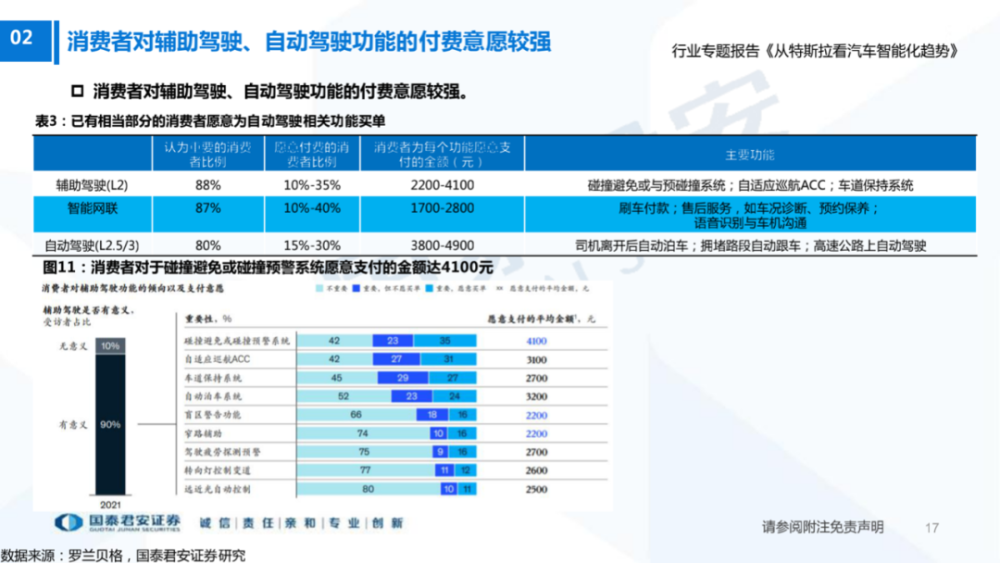Click the 愿意付费的消费者比例 column header
The height and width of the screenshot is (563, 1000).
tap(312, 154)
